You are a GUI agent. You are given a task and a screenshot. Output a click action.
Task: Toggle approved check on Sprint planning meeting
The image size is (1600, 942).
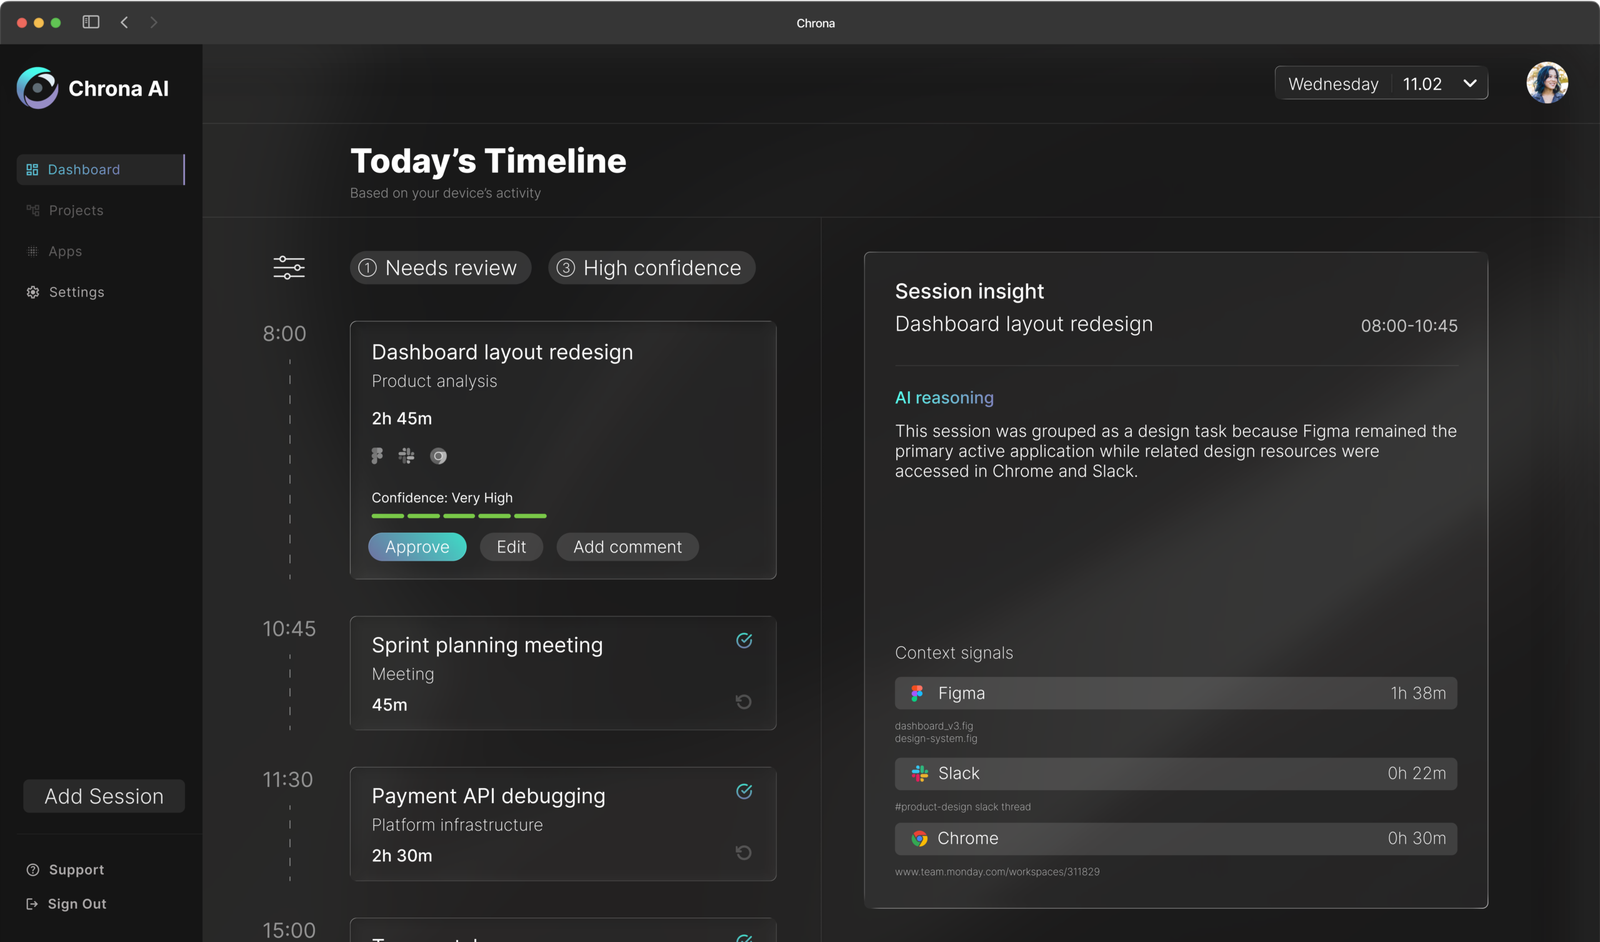click(744, 641)
